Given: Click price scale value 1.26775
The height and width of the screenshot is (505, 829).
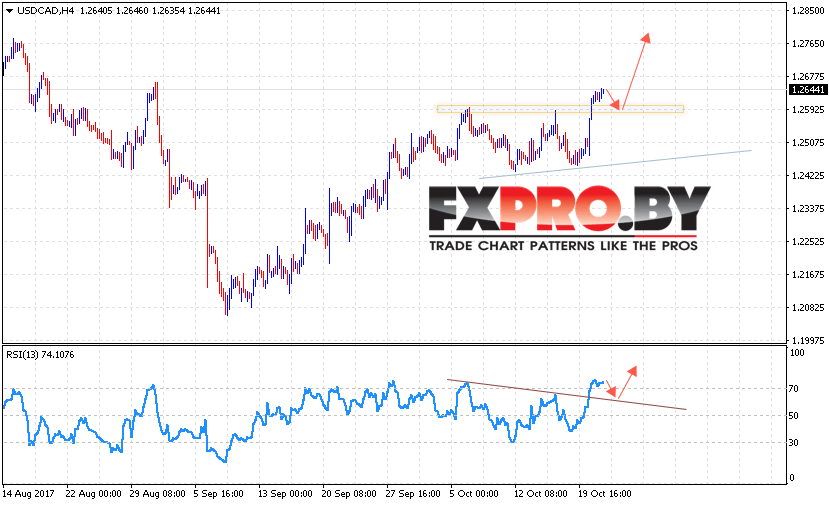Looking at the screenshot, I should [808, 77].
